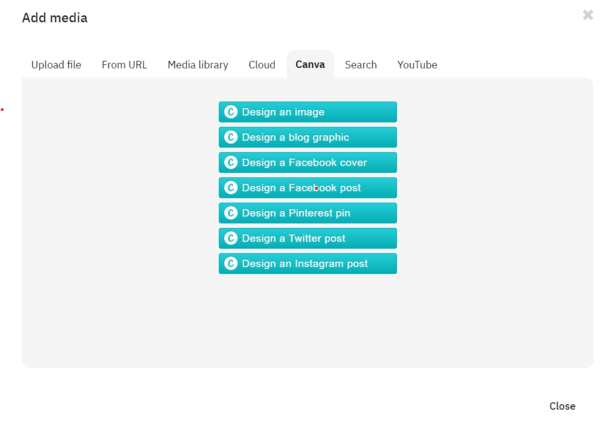
Task: Create Design an Instagram post
Action: coord(308,263)
